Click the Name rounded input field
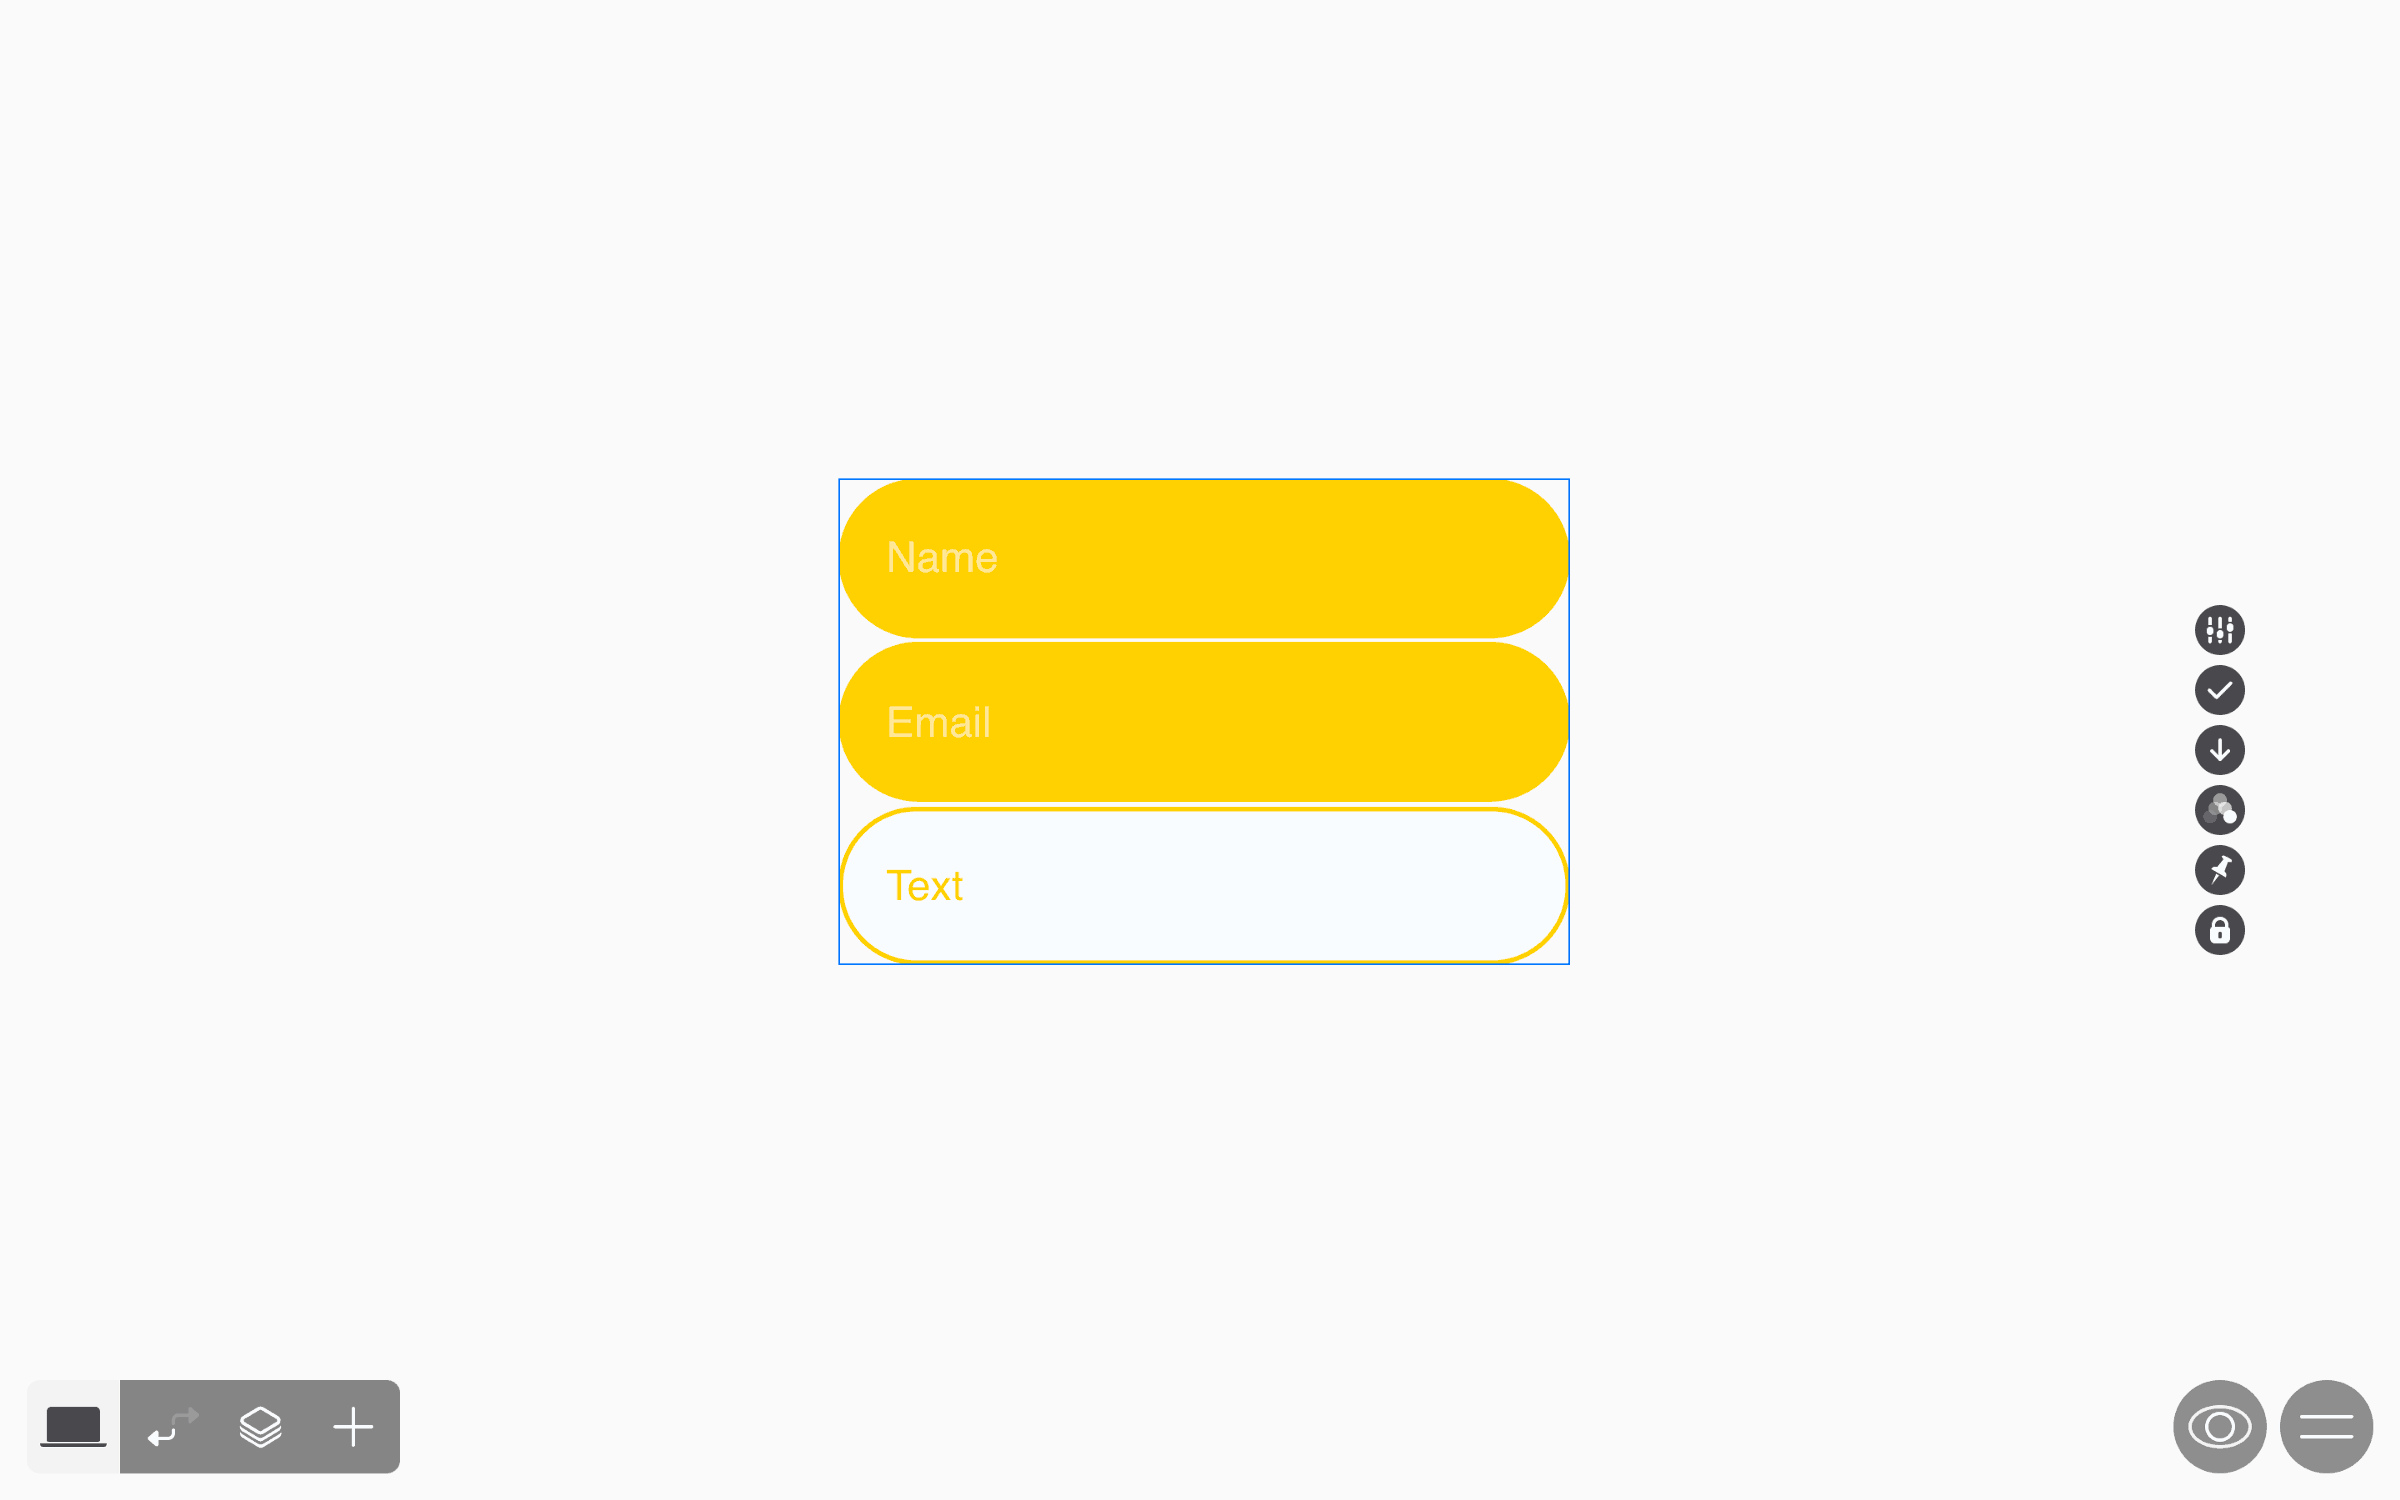The image size is (2400, 1500). pyautogui.click(x=1204, y=558)
